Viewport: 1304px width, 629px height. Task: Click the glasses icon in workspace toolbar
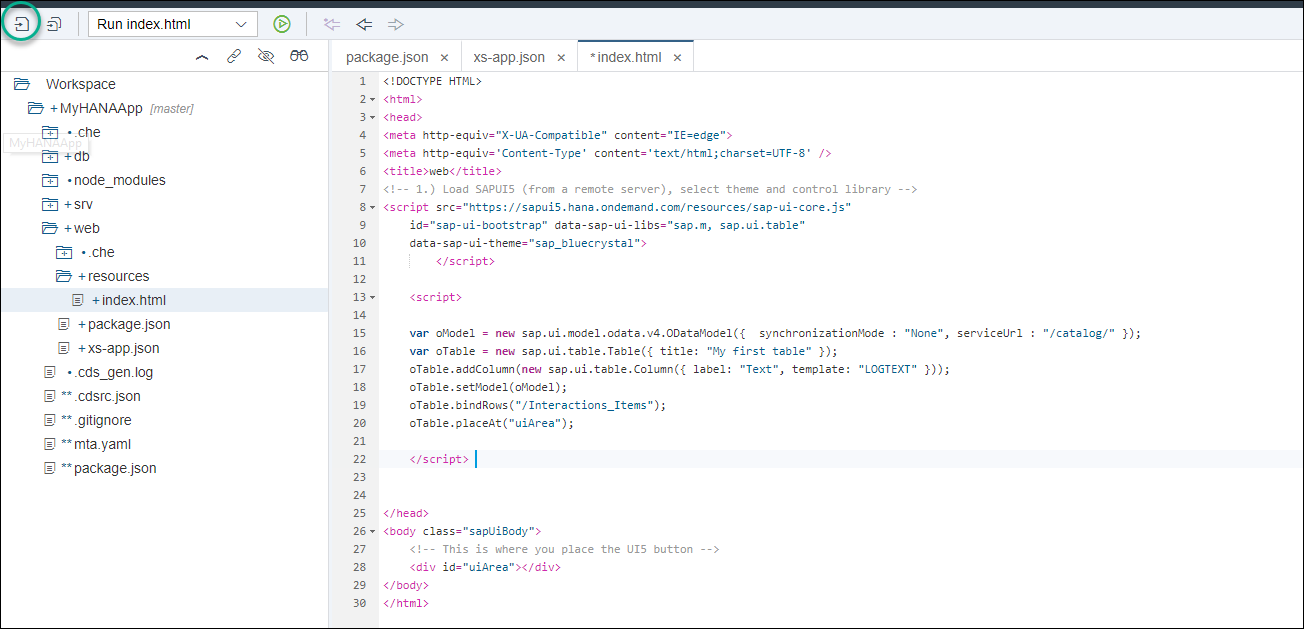[x=299, y=57]
